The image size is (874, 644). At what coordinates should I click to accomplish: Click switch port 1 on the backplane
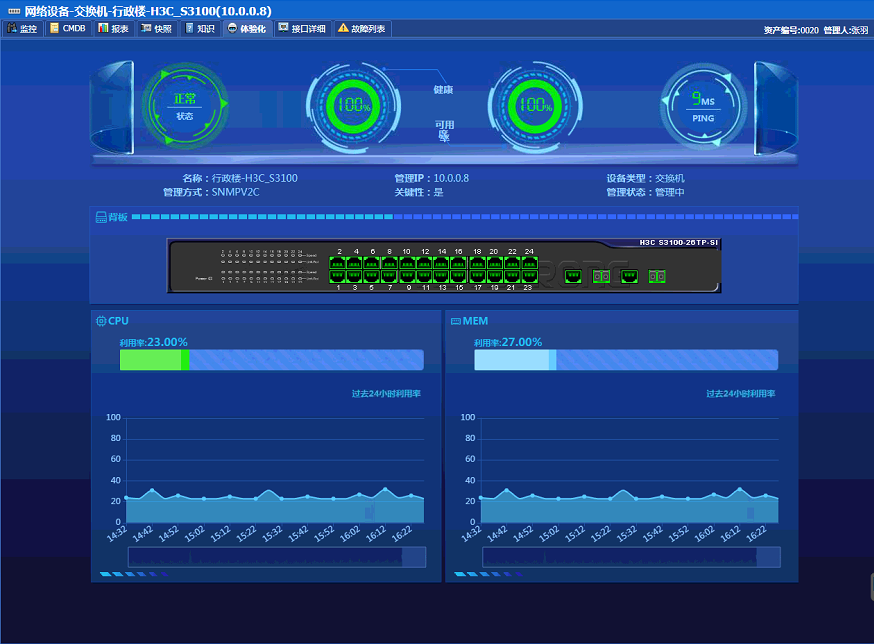[x=337, y=276]
